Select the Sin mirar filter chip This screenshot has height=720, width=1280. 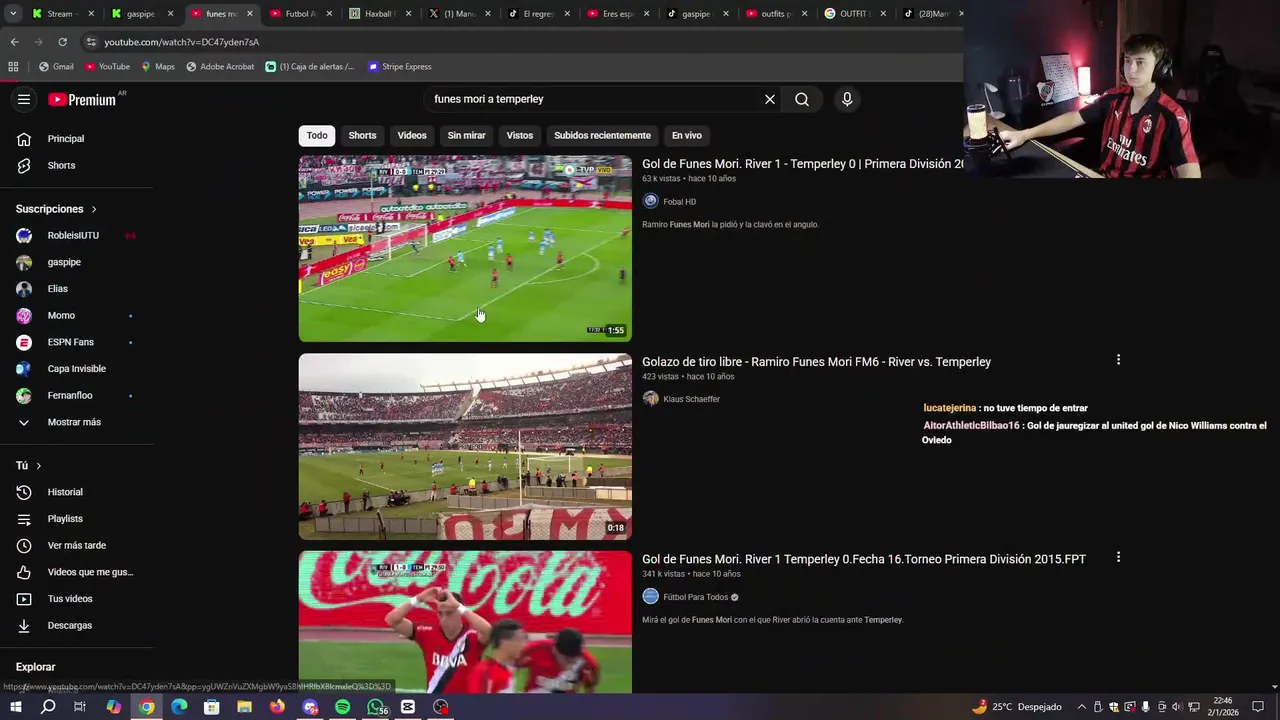[x=466, y=135]
